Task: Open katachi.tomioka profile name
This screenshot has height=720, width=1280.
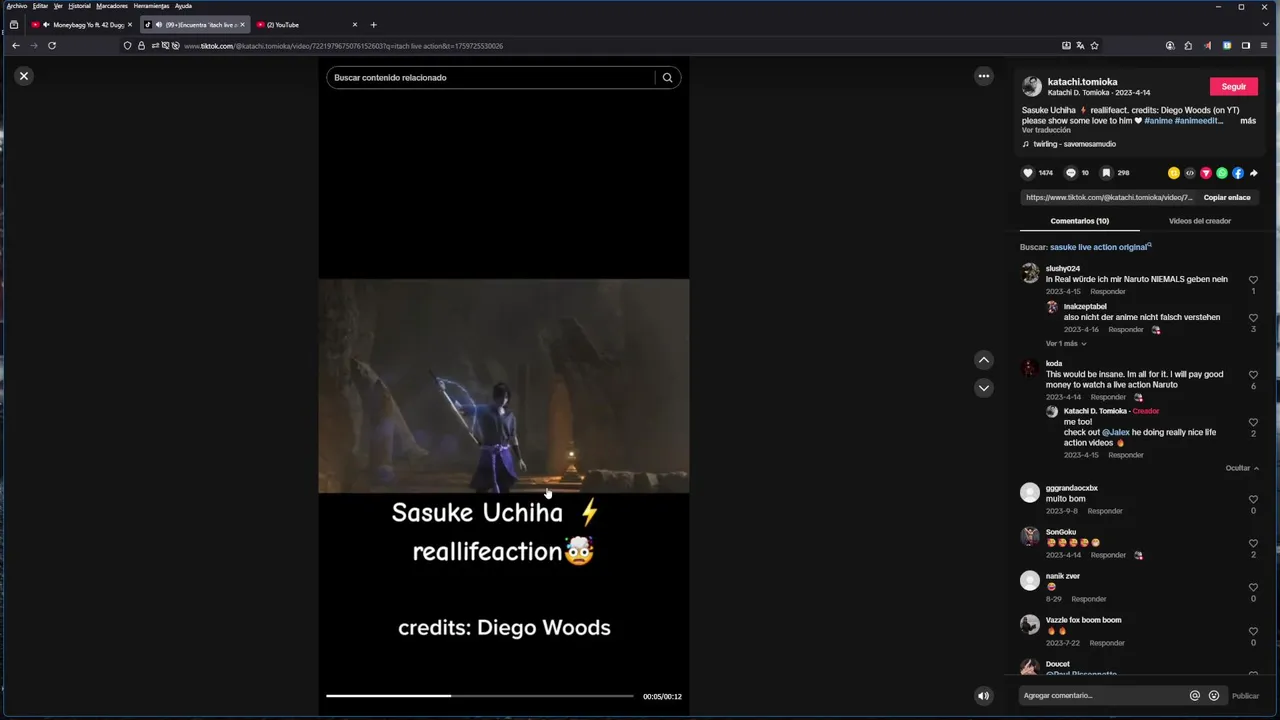Action: click(x=1083, y=82)
